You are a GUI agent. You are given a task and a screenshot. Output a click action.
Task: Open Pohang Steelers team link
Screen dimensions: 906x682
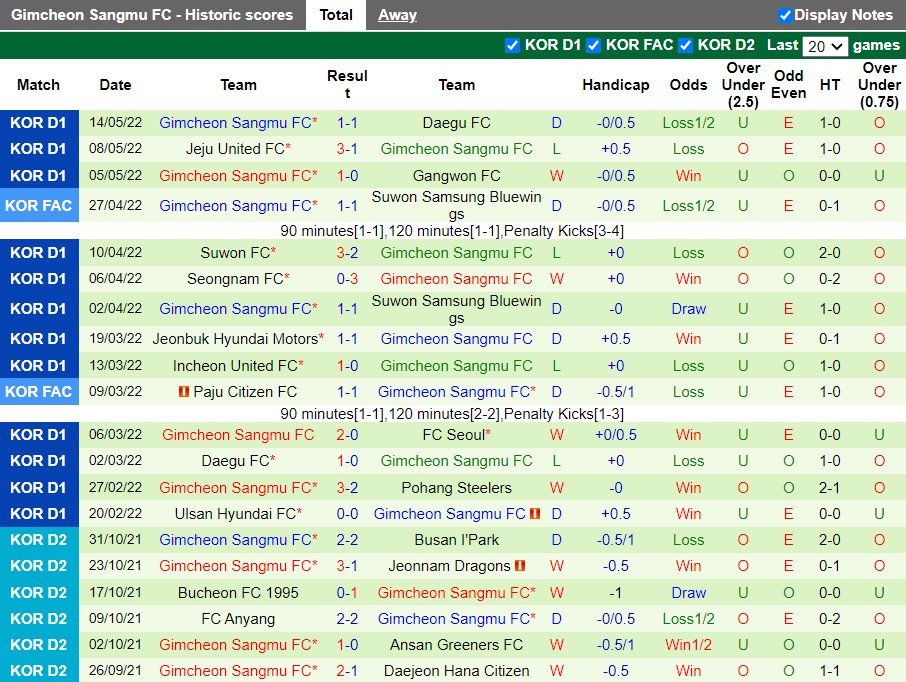tap(456, 488)
